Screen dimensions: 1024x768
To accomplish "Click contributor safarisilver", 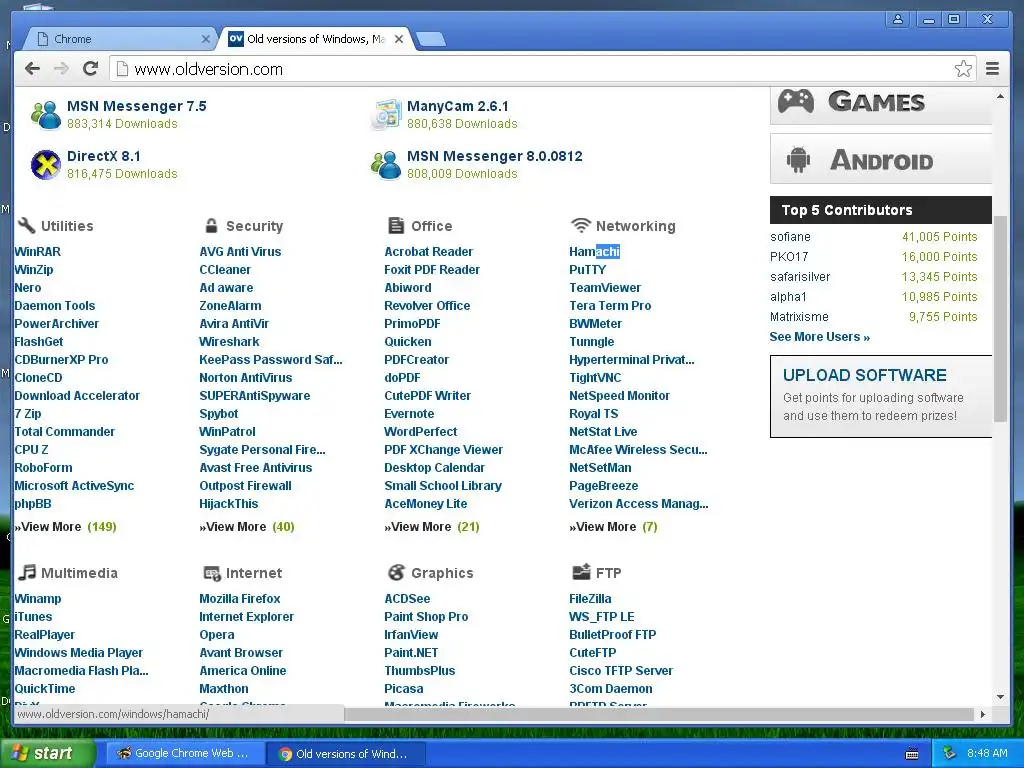I will point(800,276).
